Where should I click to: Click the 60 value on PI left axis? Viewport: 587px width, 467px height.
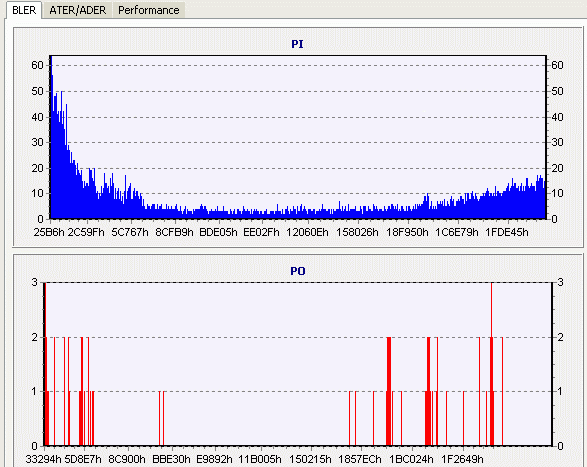click(37, 65)
